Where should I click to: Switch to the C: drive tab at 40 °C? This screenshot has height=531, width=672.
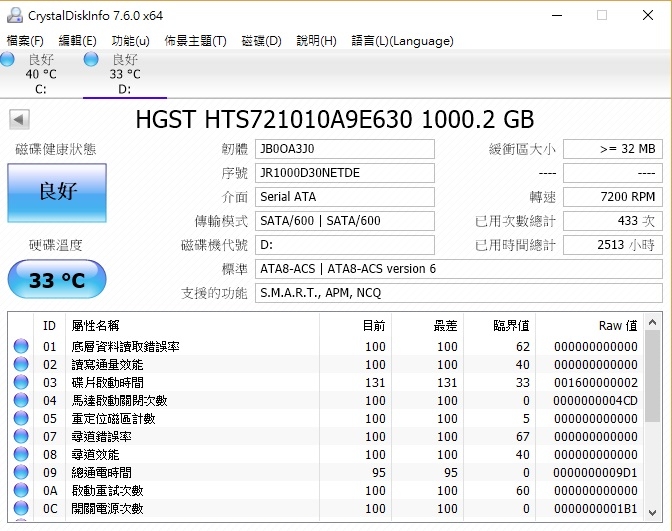(41, 74)
